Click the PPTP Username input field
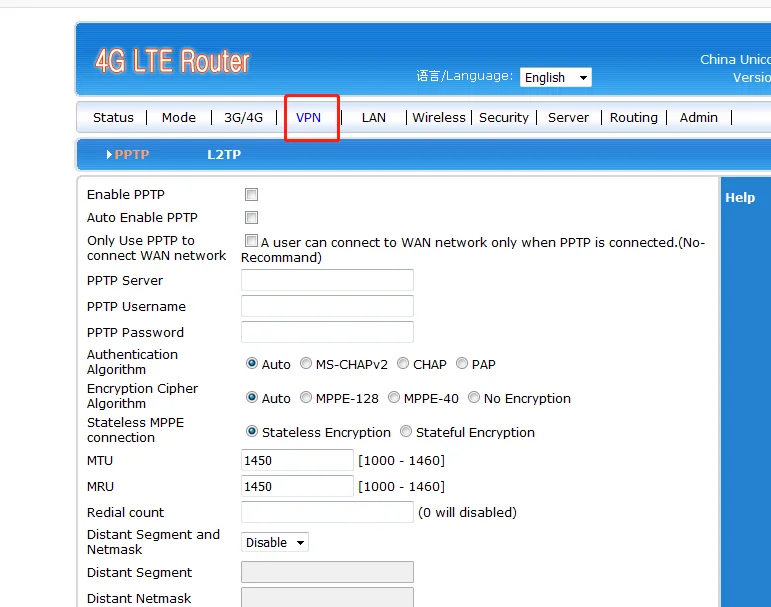The image size is (771, 607). click(327, 306)
